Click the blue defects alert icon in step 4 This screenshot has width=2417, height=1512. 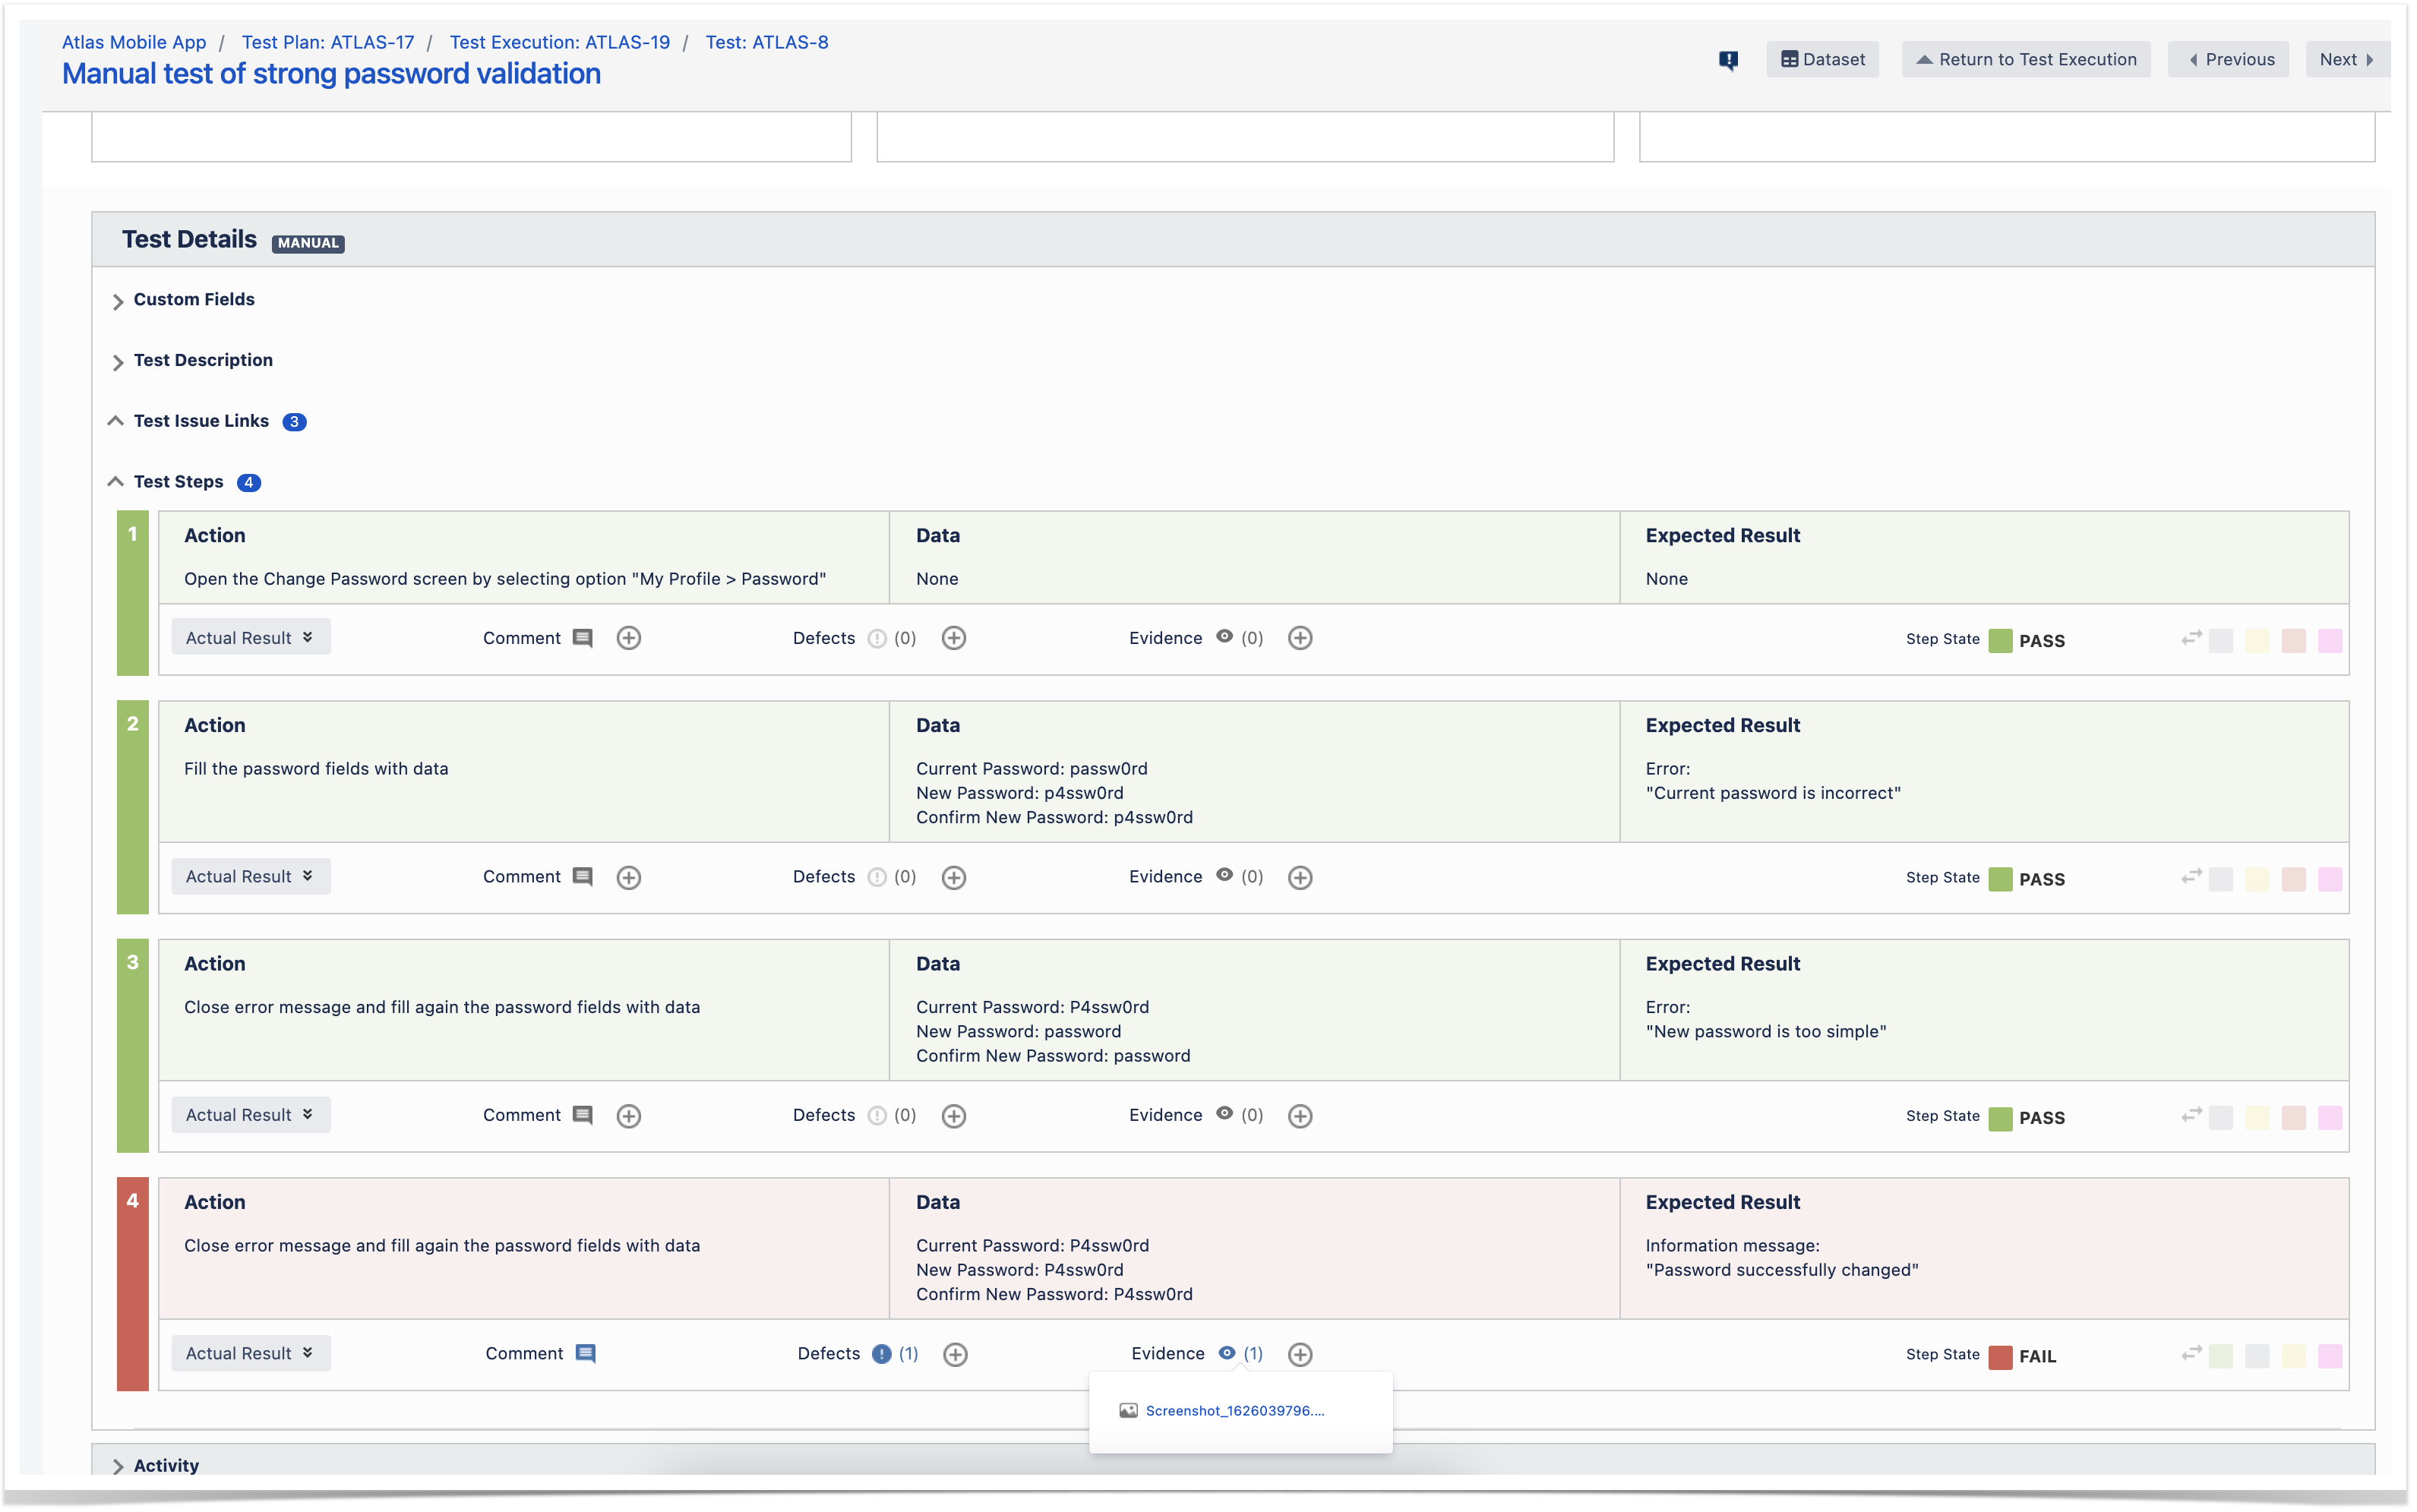click(881, 1354)
